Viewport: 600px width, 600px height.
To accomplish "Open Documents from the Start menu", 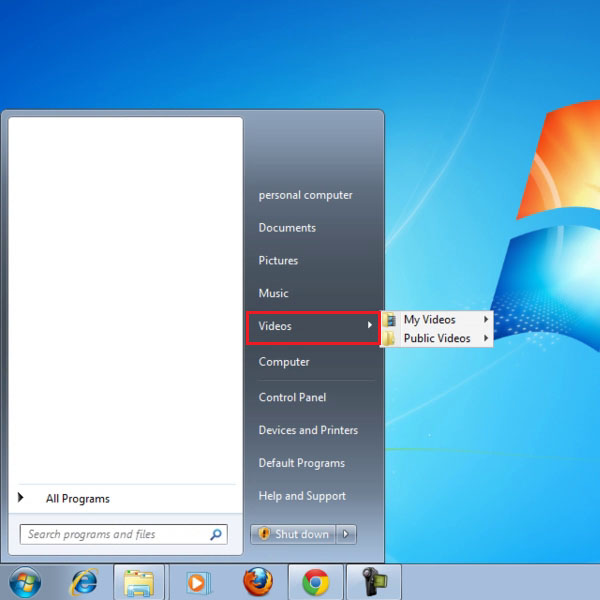I will coord(287,228).
